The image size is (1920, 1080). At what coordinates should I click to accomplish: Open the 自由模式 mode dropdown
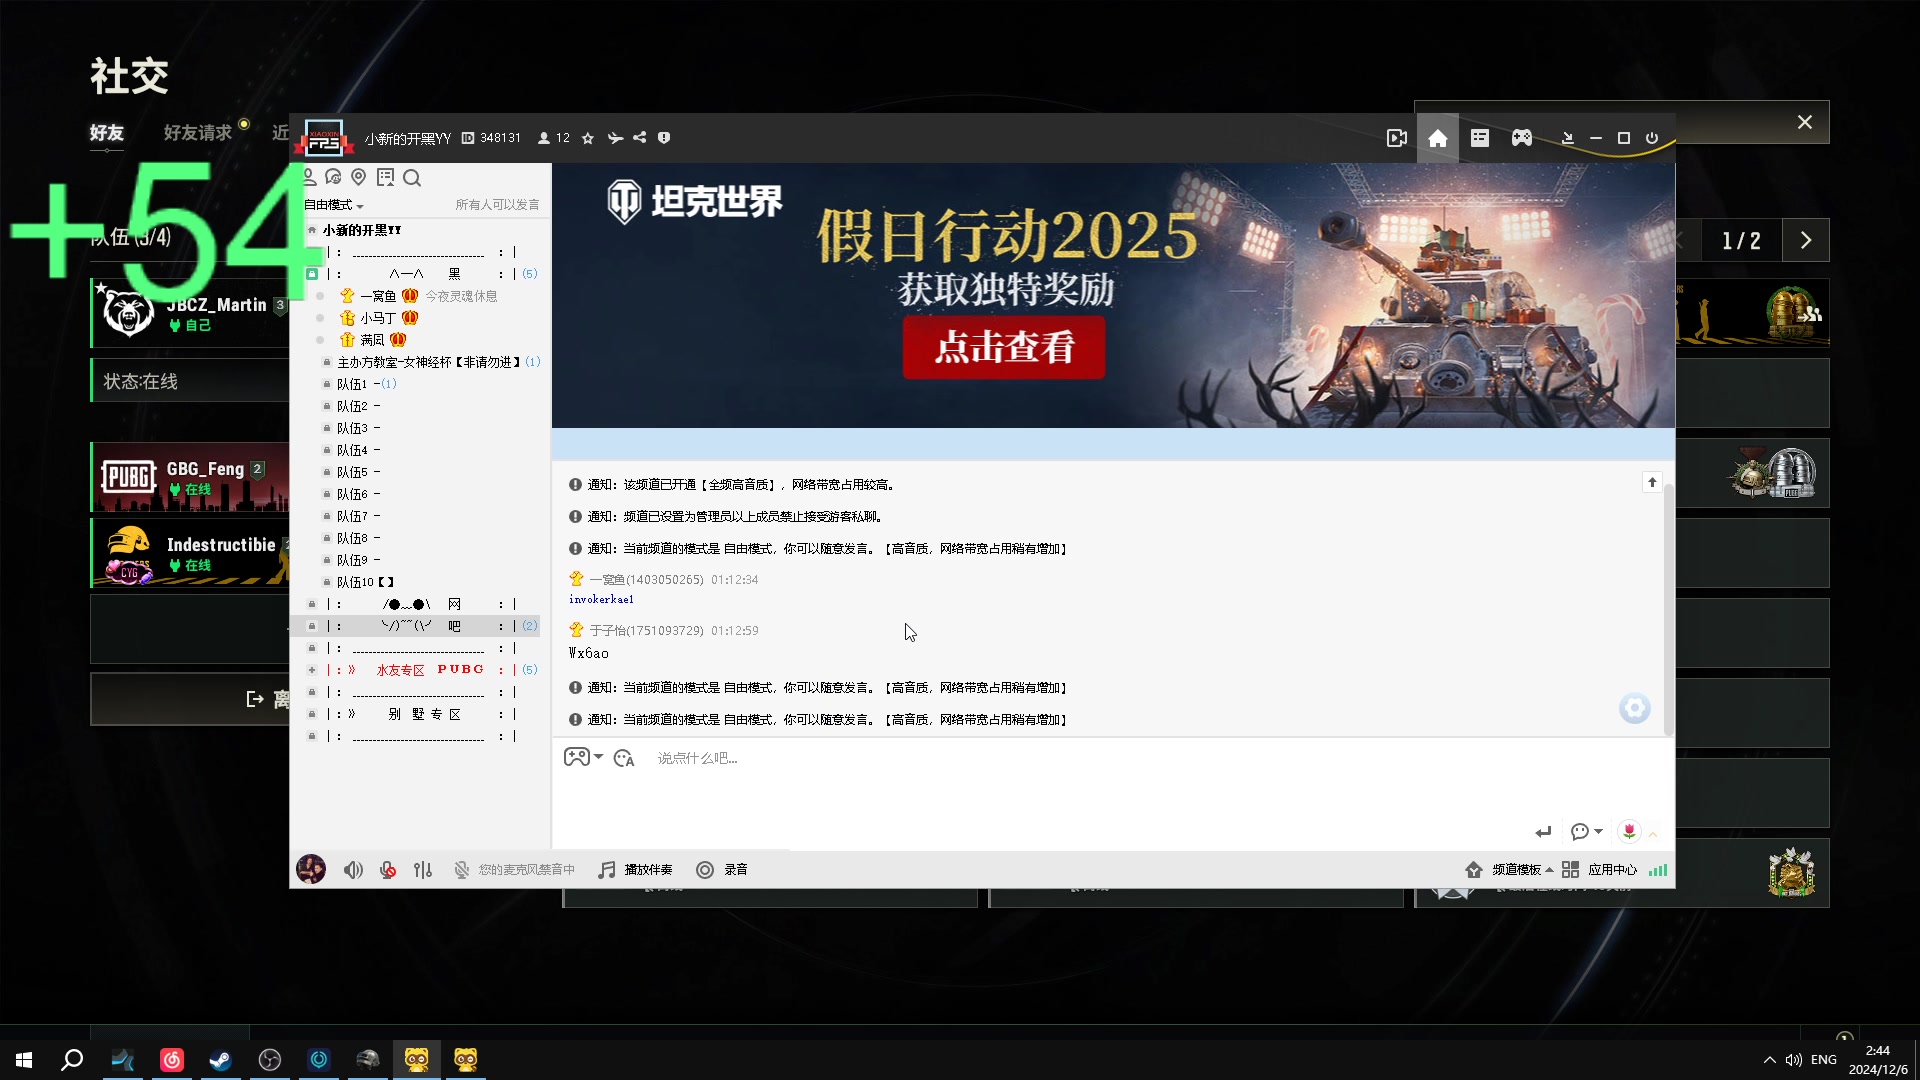pos(331,205)
